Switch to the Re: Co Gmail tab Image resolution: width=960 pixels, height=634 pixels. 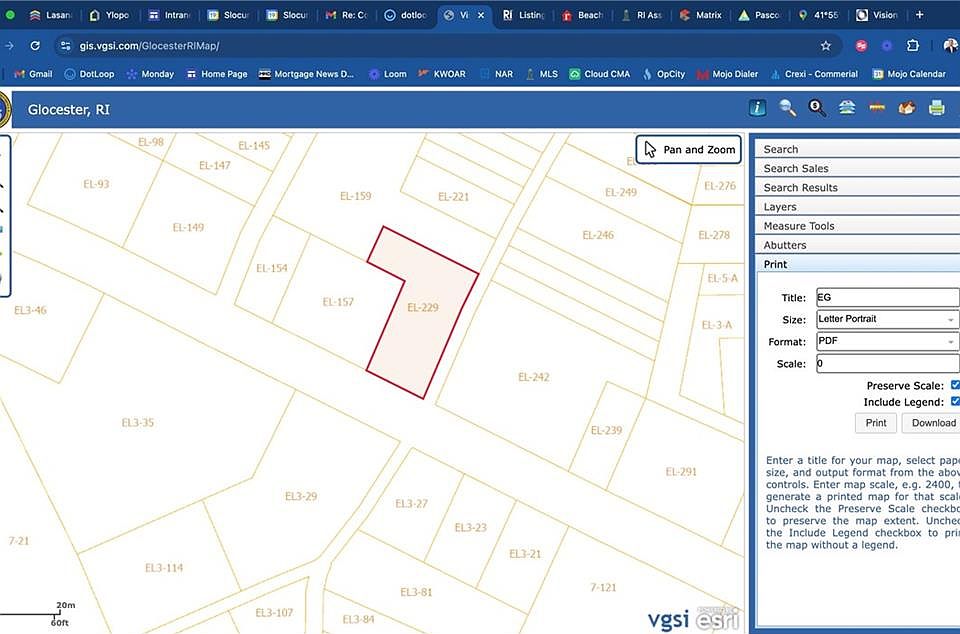pyautogui.click(x=347, y=15)
